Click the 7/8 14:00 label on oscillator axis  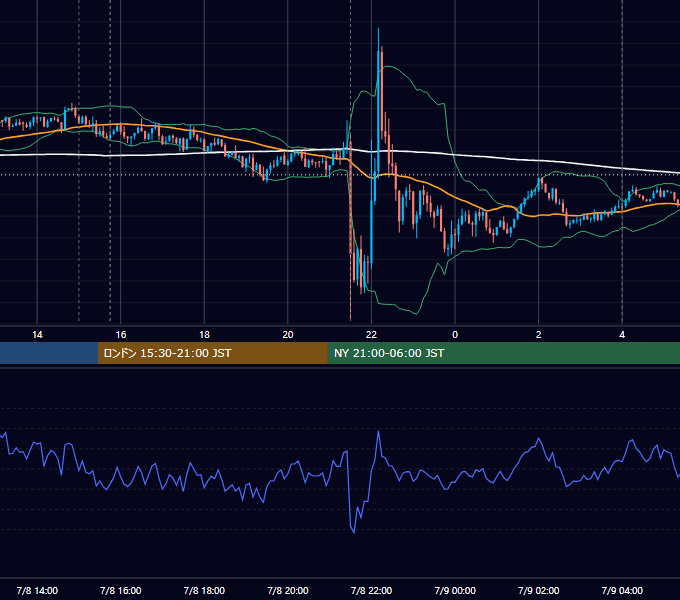[37, 590]
